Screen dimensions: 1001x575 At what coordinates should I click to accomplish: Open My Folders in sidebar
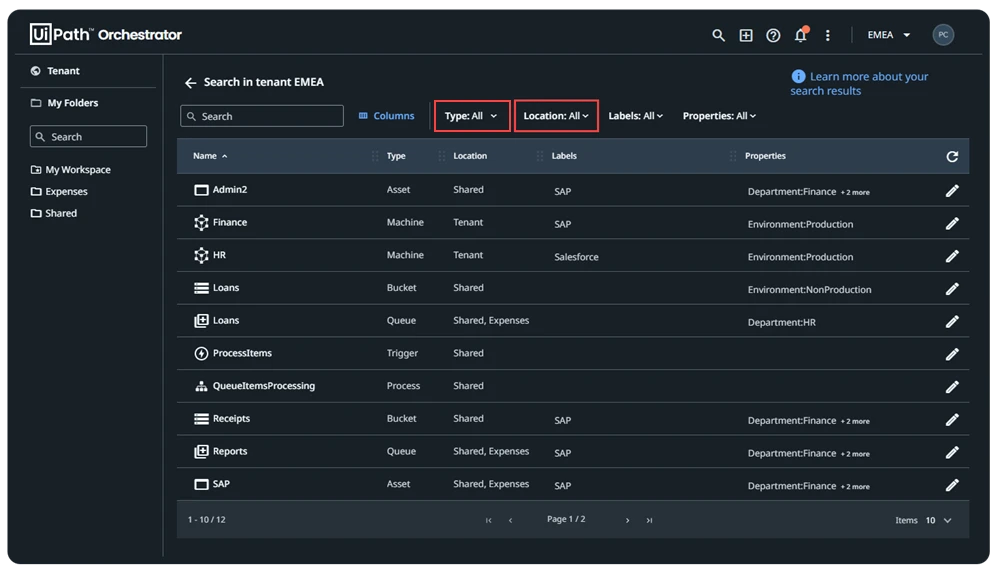pyautogui.click(x=64, y=103)
